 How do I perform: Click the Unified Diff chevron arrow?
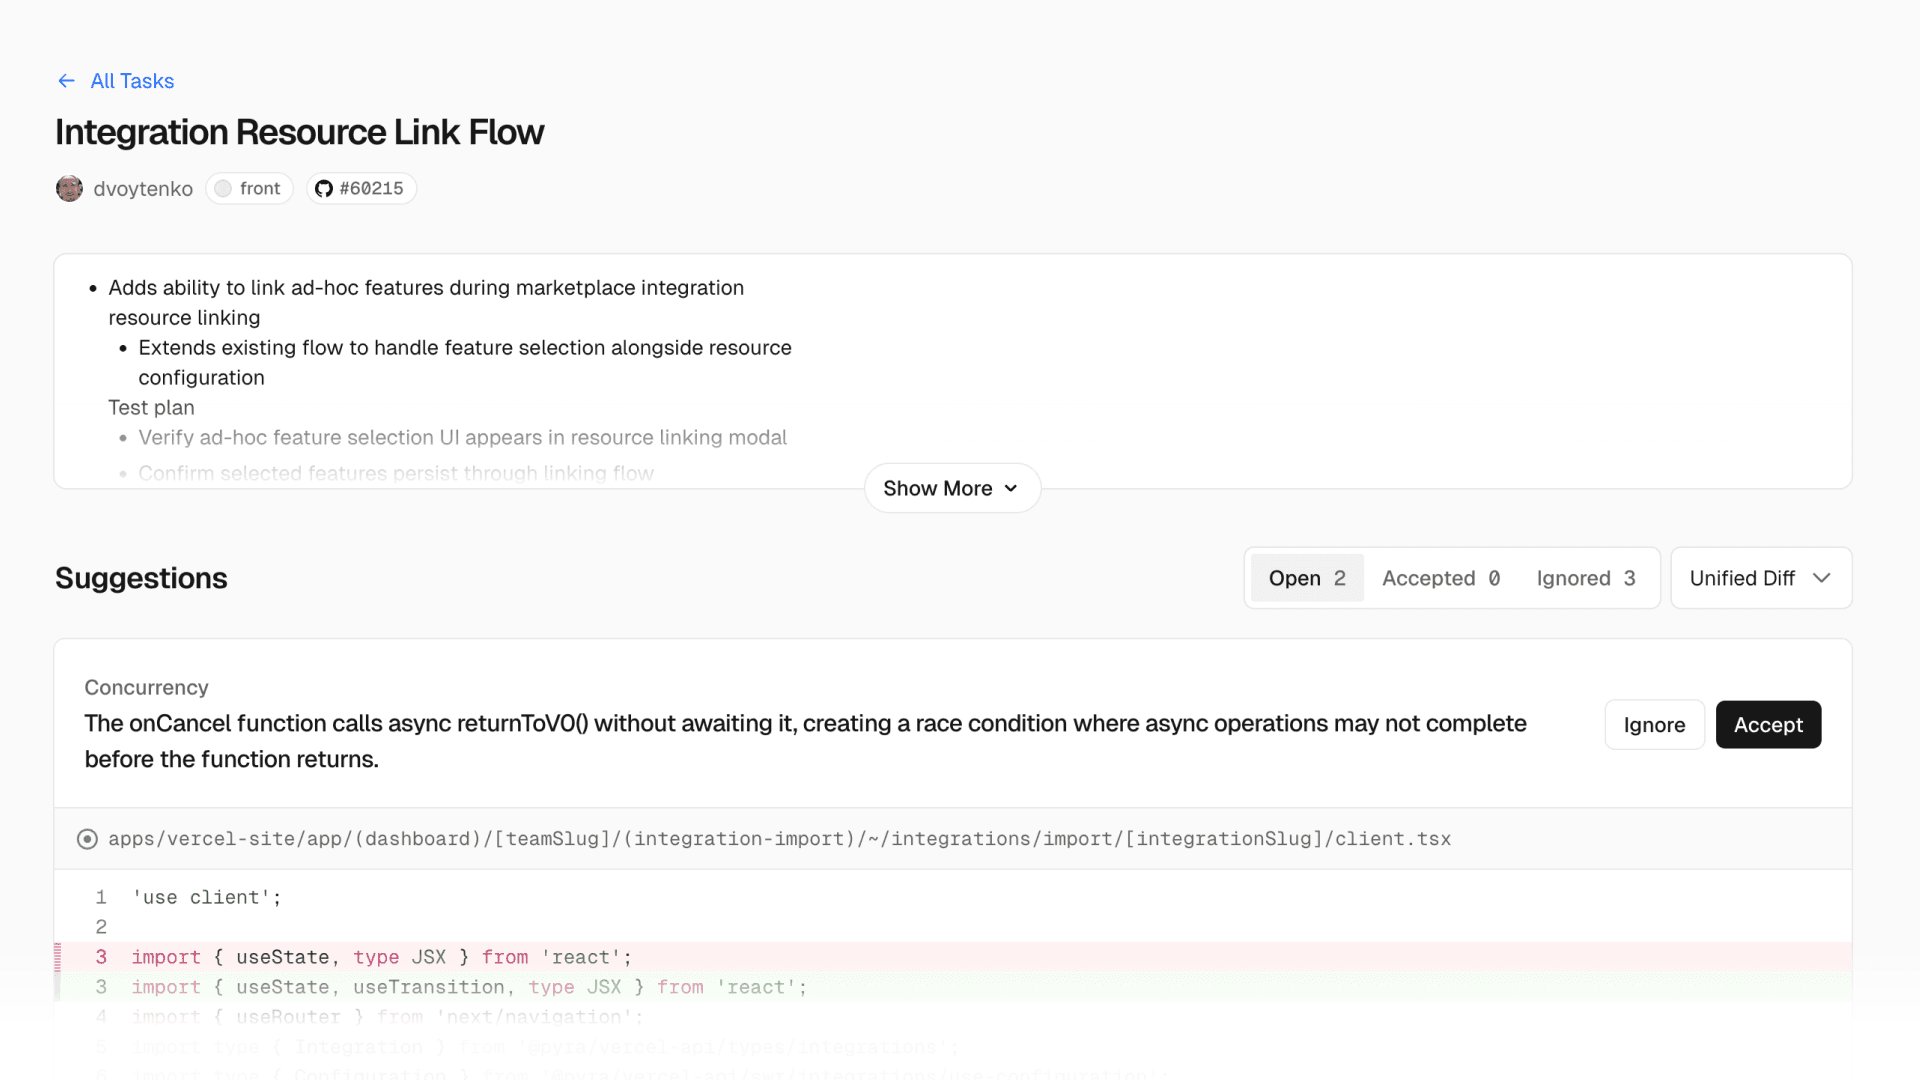point(1822,578)
